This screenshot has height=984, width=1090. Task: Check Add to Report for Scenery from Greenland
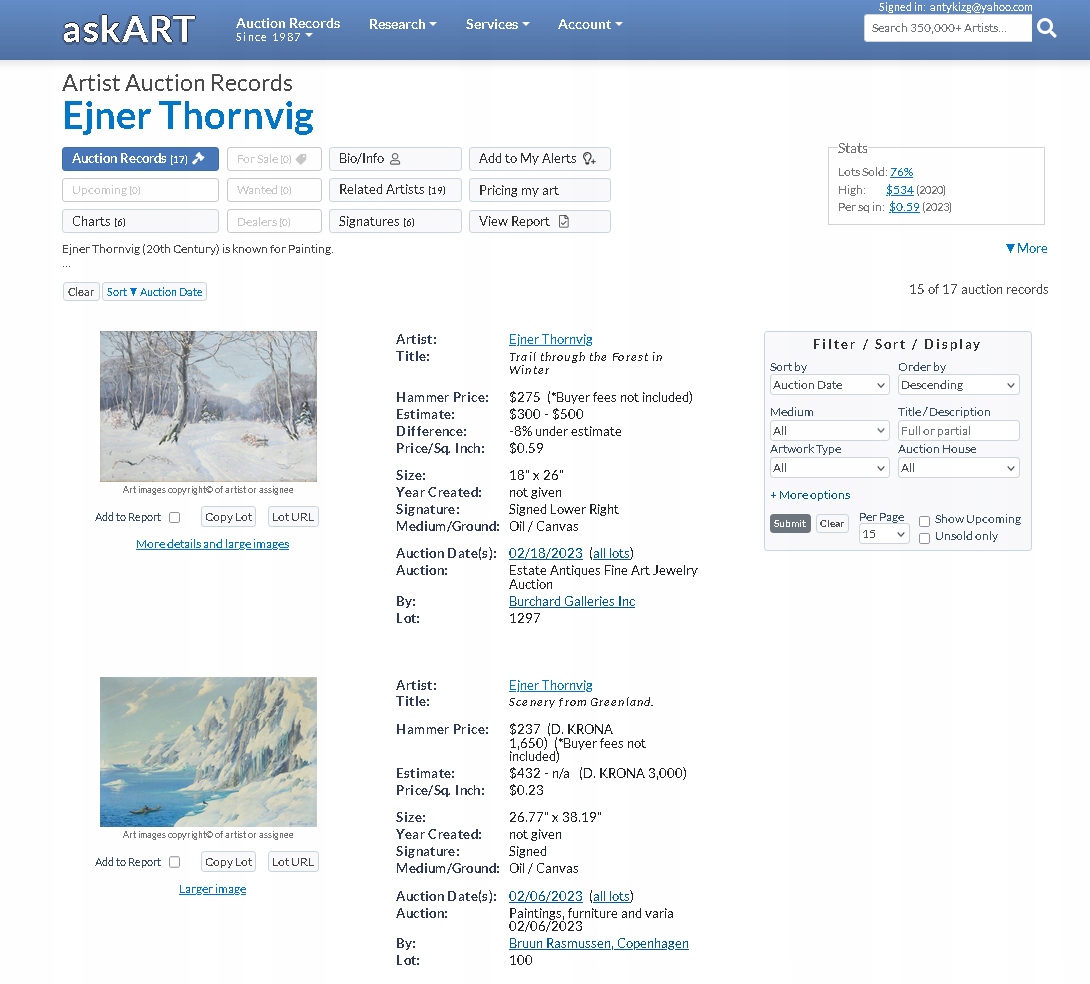tap(174, 862)
